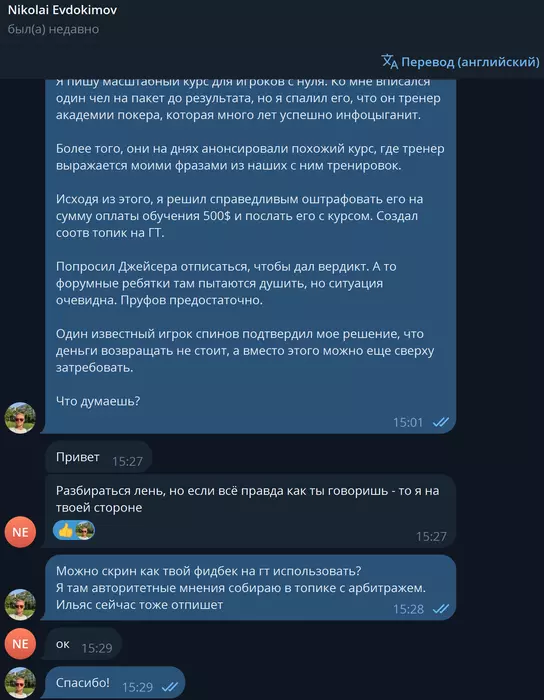This screenshot has height=700, width=544.
Task: Click the thumbs-up reaction on message
Action: 66,530
